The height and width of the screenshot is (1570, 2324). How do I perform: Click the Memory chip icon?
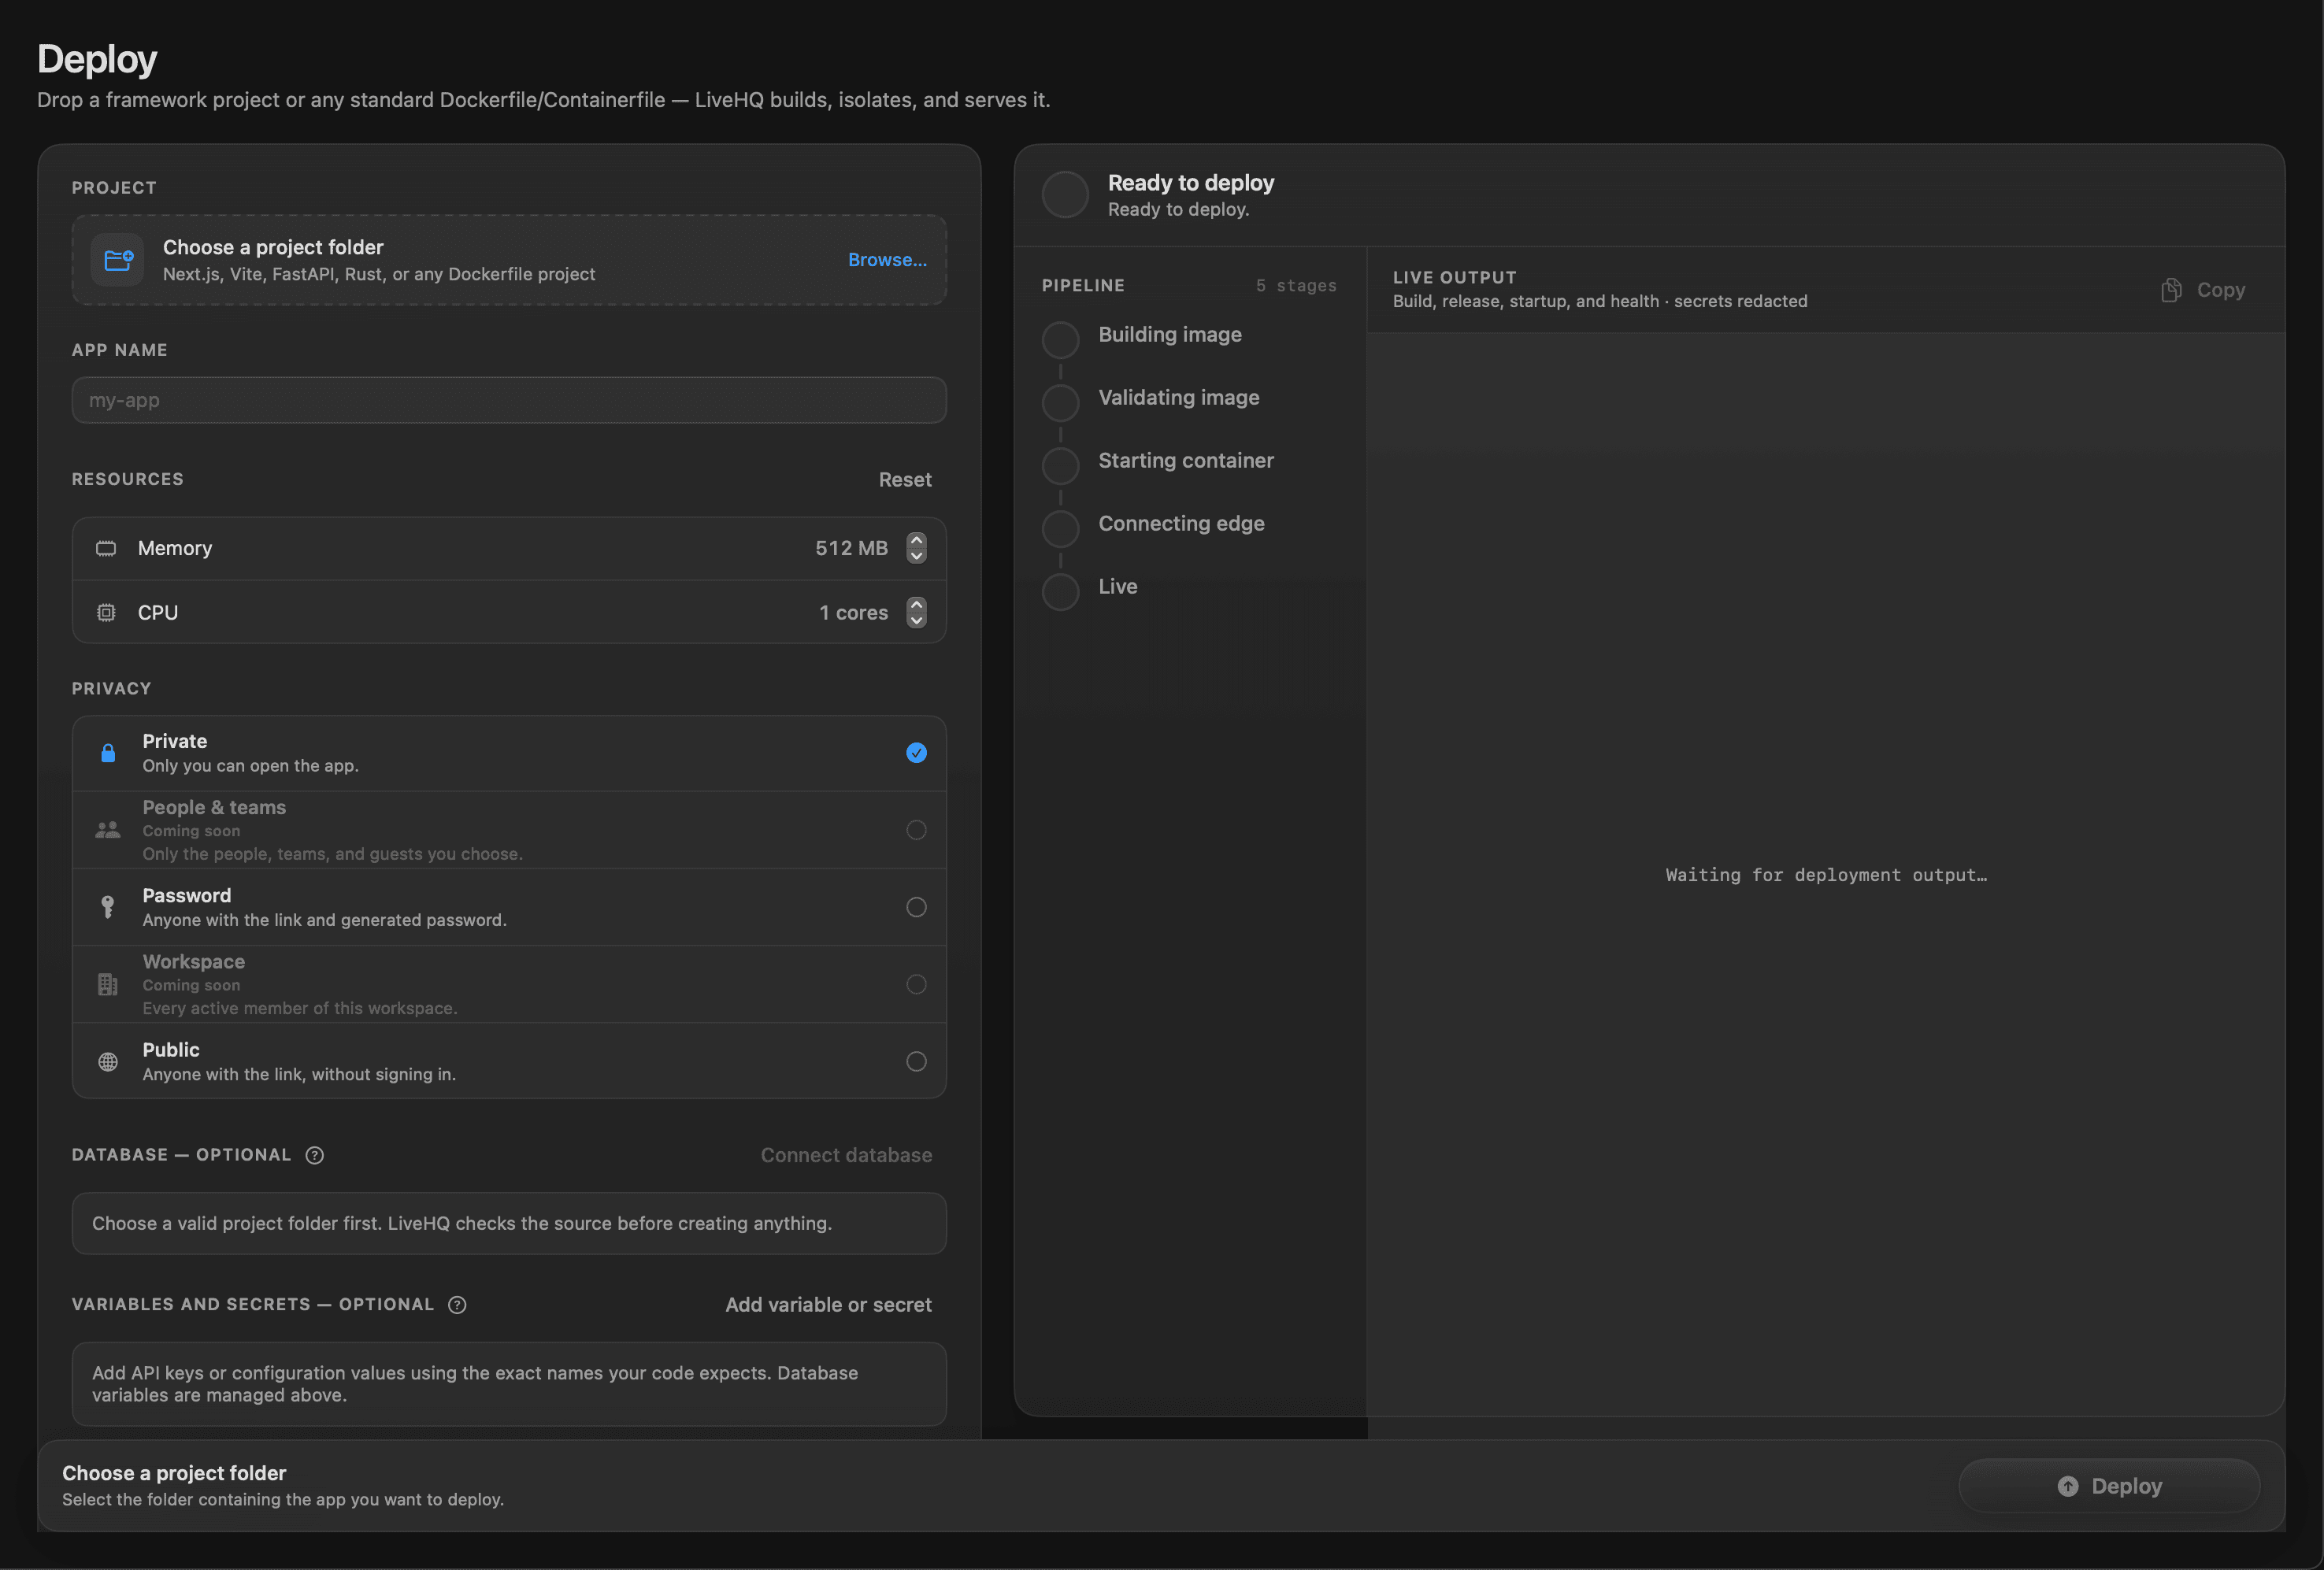pos(106,548)
